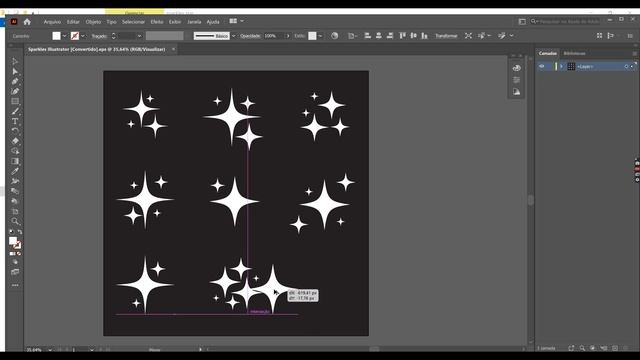Align objects to horizontal right
The height and width of the screenshot is (360, 640).
point(389,36)
